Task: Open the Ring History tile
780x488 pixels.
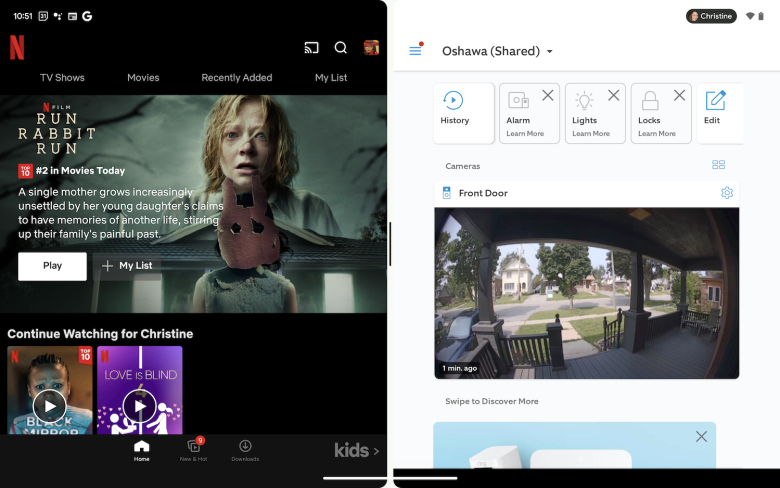Action: (x=455, y=112)
